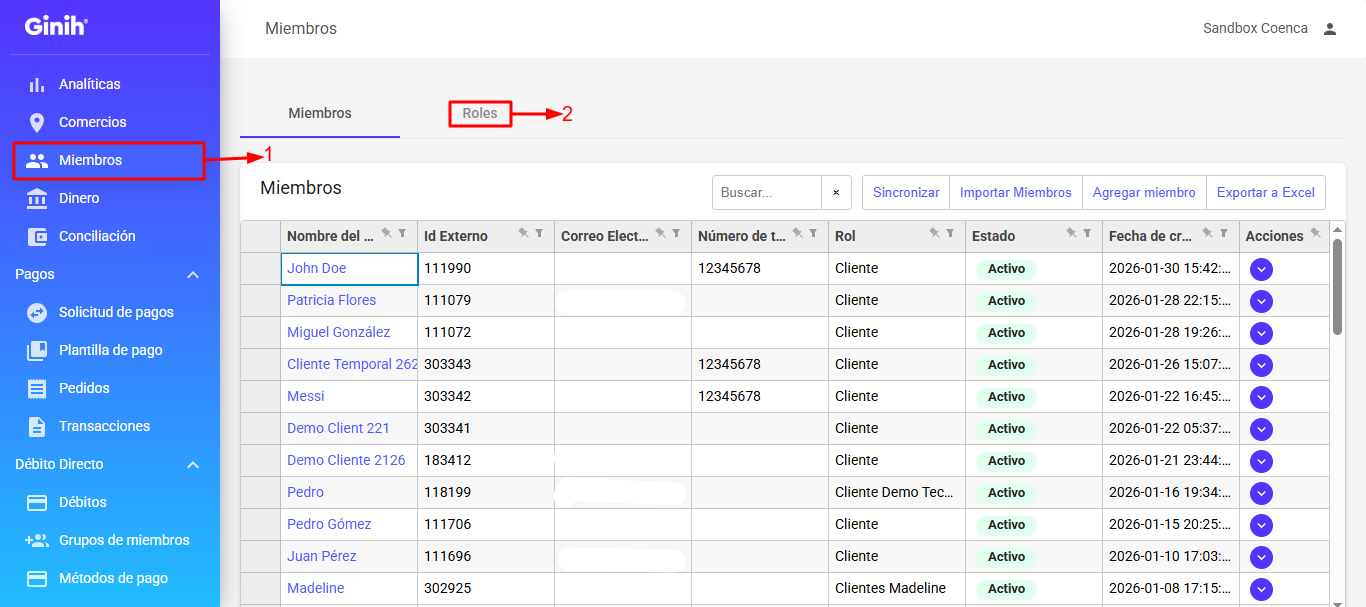Open actions dropdown for John Doe
The height and width of the screenshot is (607, 1366).
click(x=1261, y=269)
